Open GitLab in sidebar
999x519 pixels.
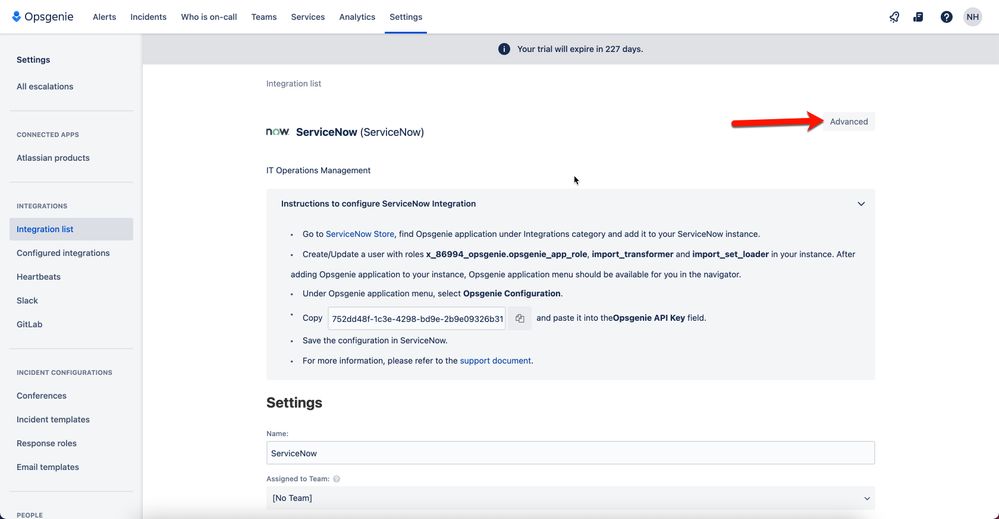click(29, 324)
